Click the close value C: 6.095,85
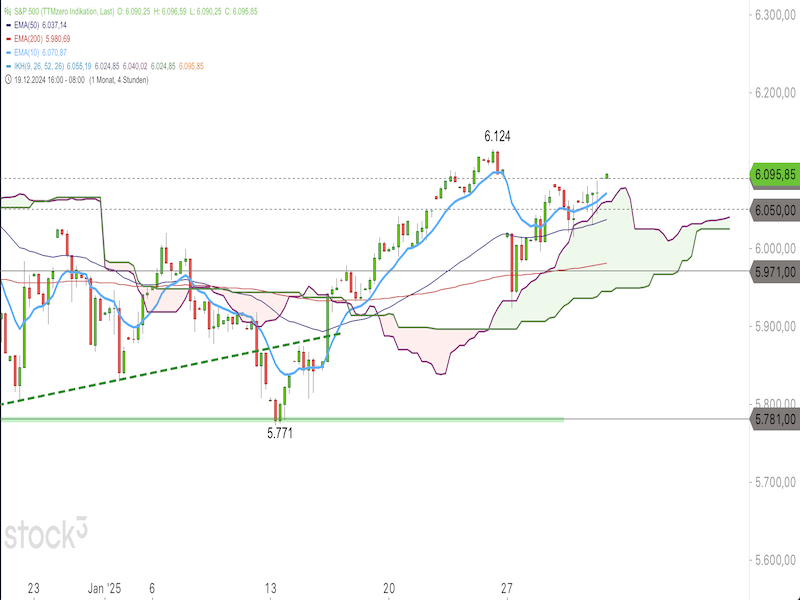Screen dimensions: 800x600 (x=241, y=11)
